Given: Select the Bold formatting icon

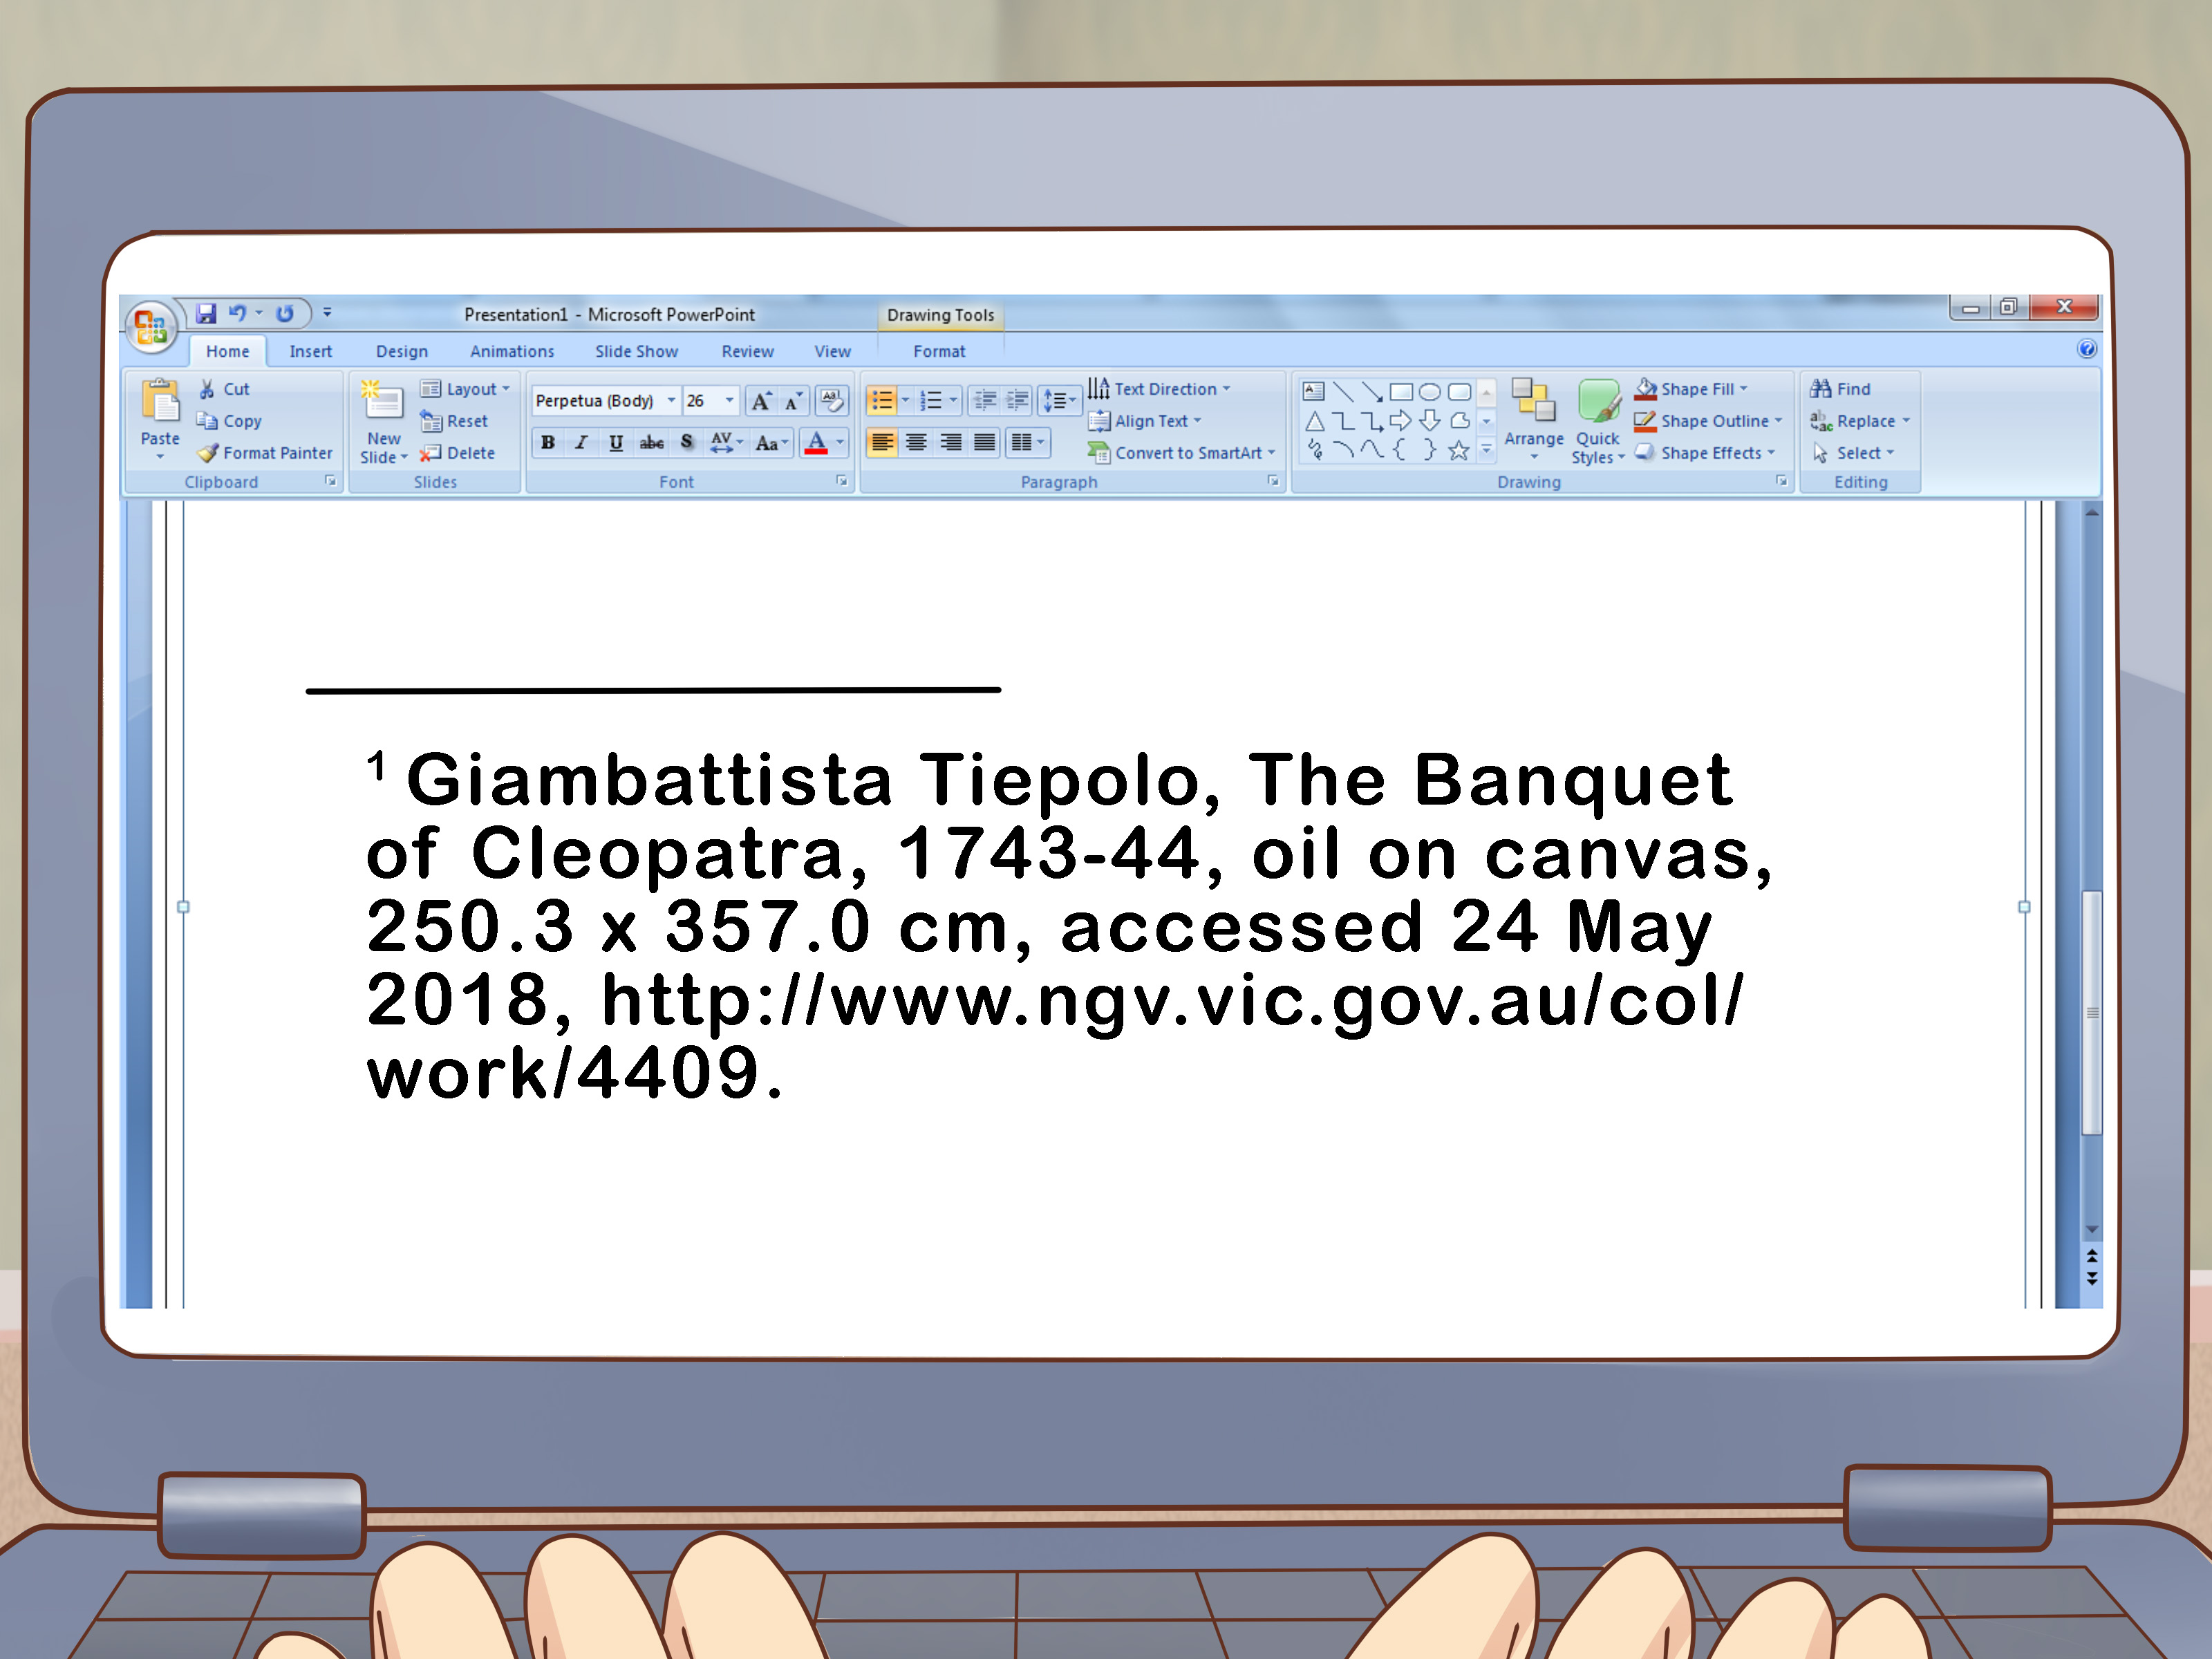Looking at the screenshot, I should [545, 448].
